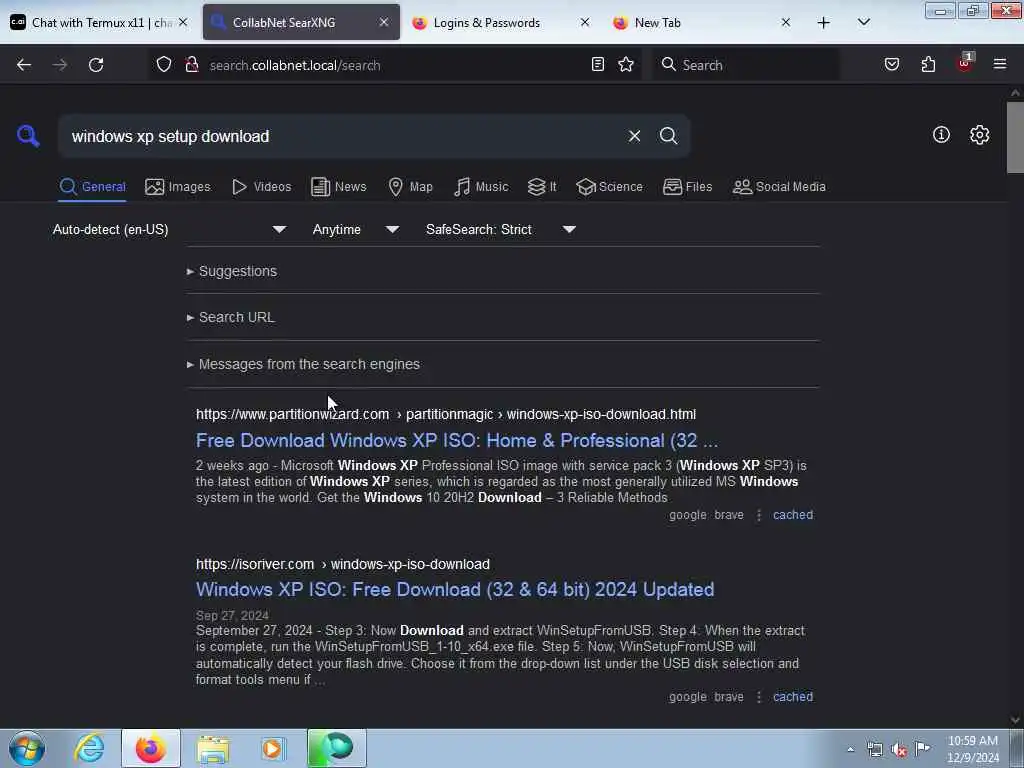The image size is (1024, 768).
Task: Open SearXNG preferences gear
Action: [x=979, y=135]
